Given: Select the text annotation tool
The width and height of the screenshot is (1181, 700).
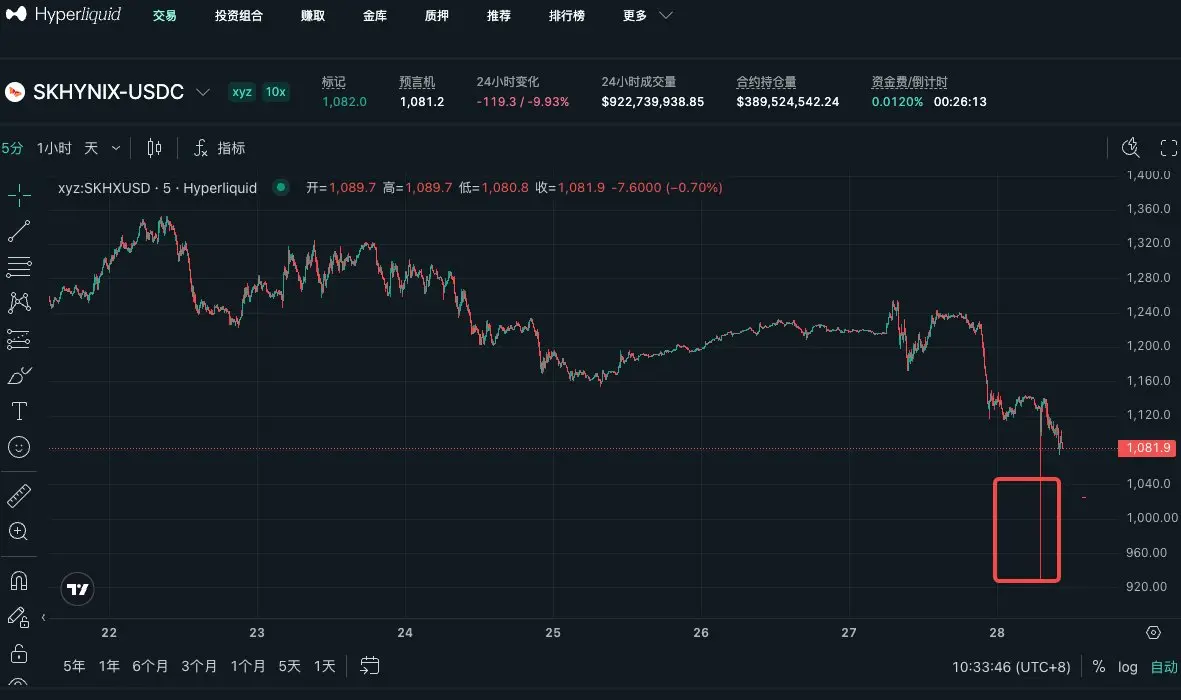Looking at the screenshot, I should [19, 411].
